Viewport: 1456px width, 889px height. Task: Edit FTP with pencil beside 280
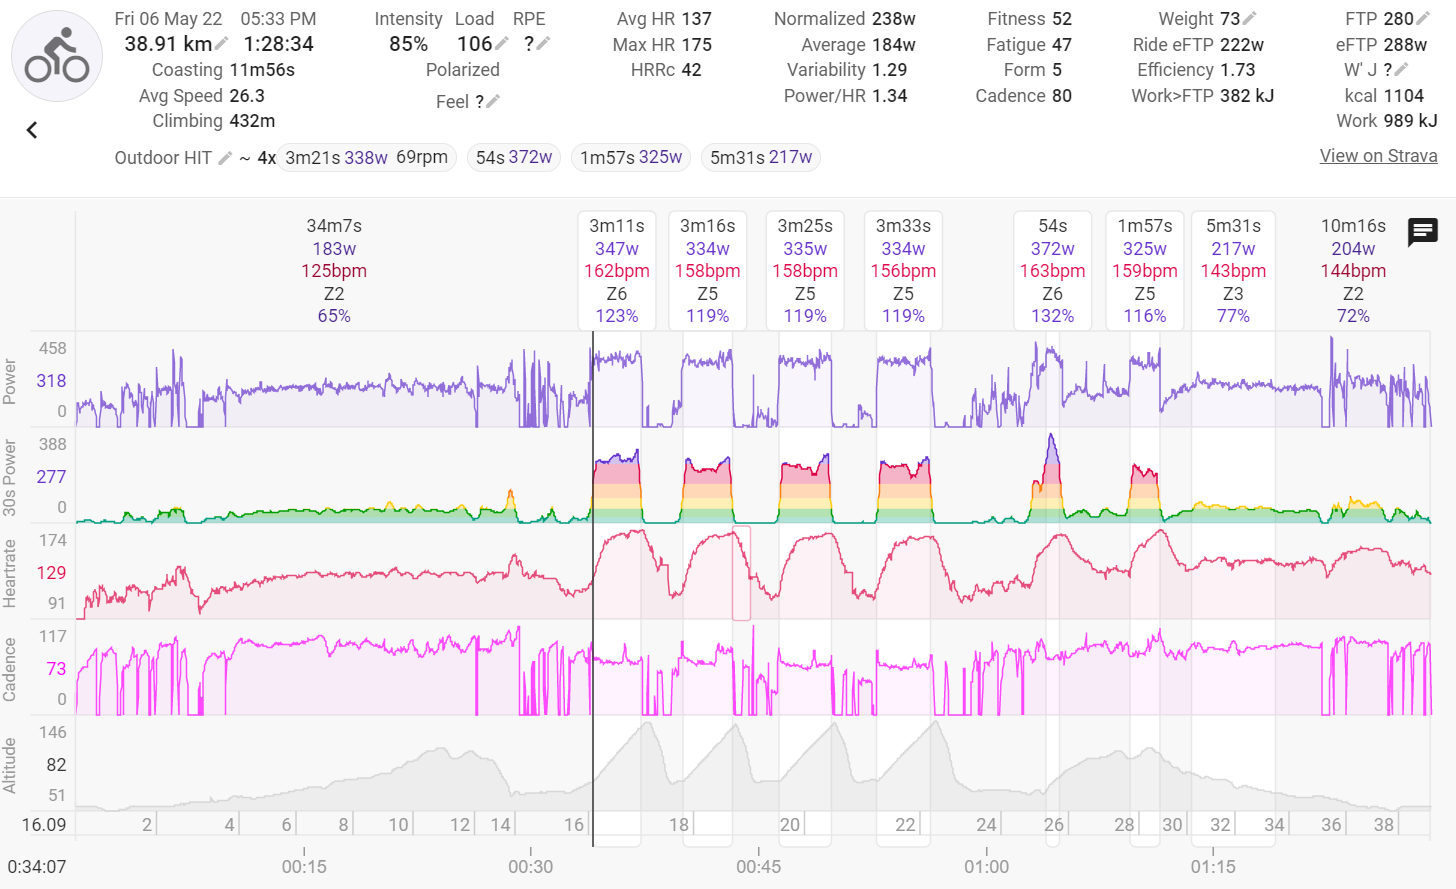[x=1424, y=19]
